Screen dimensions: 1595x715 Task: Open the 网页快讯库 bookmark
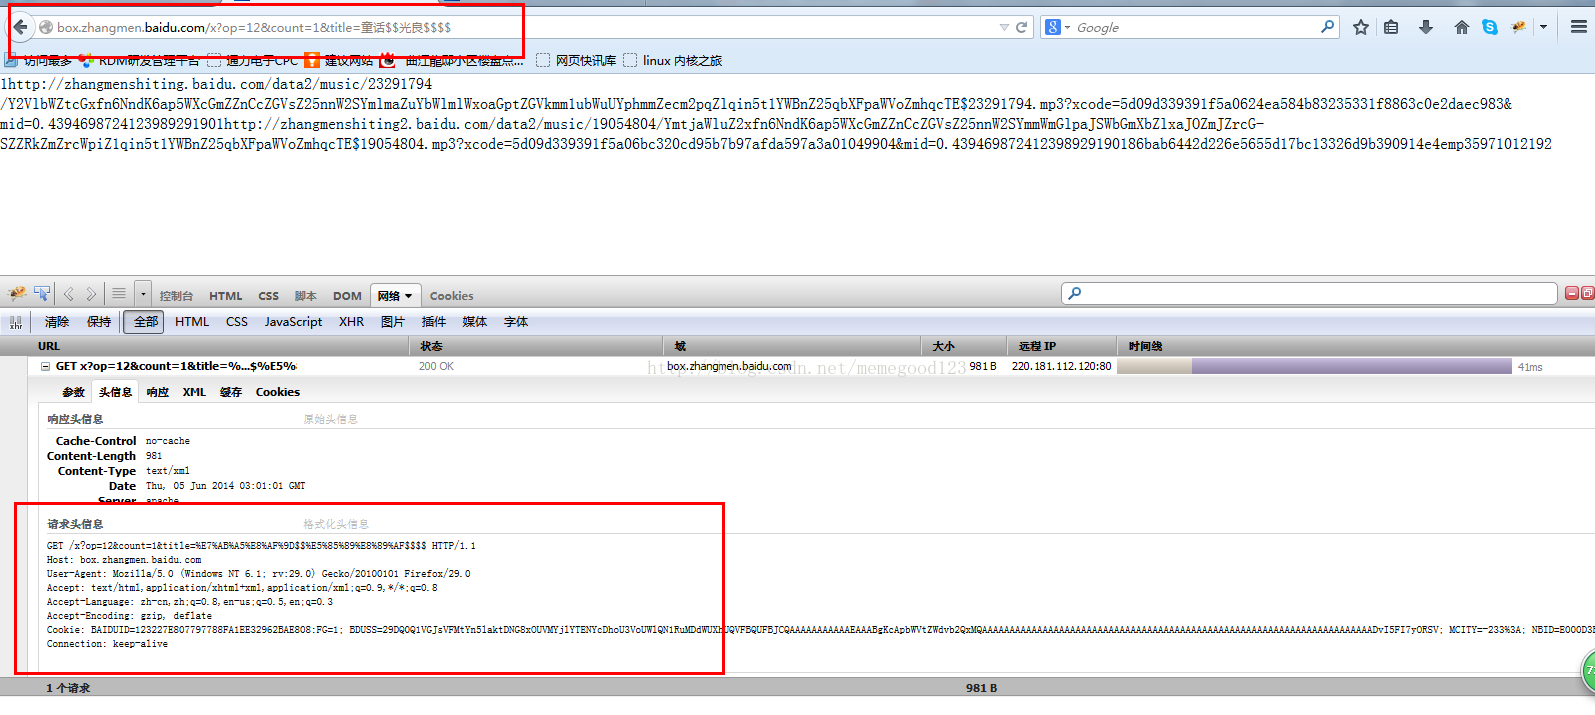coord(576,61)
